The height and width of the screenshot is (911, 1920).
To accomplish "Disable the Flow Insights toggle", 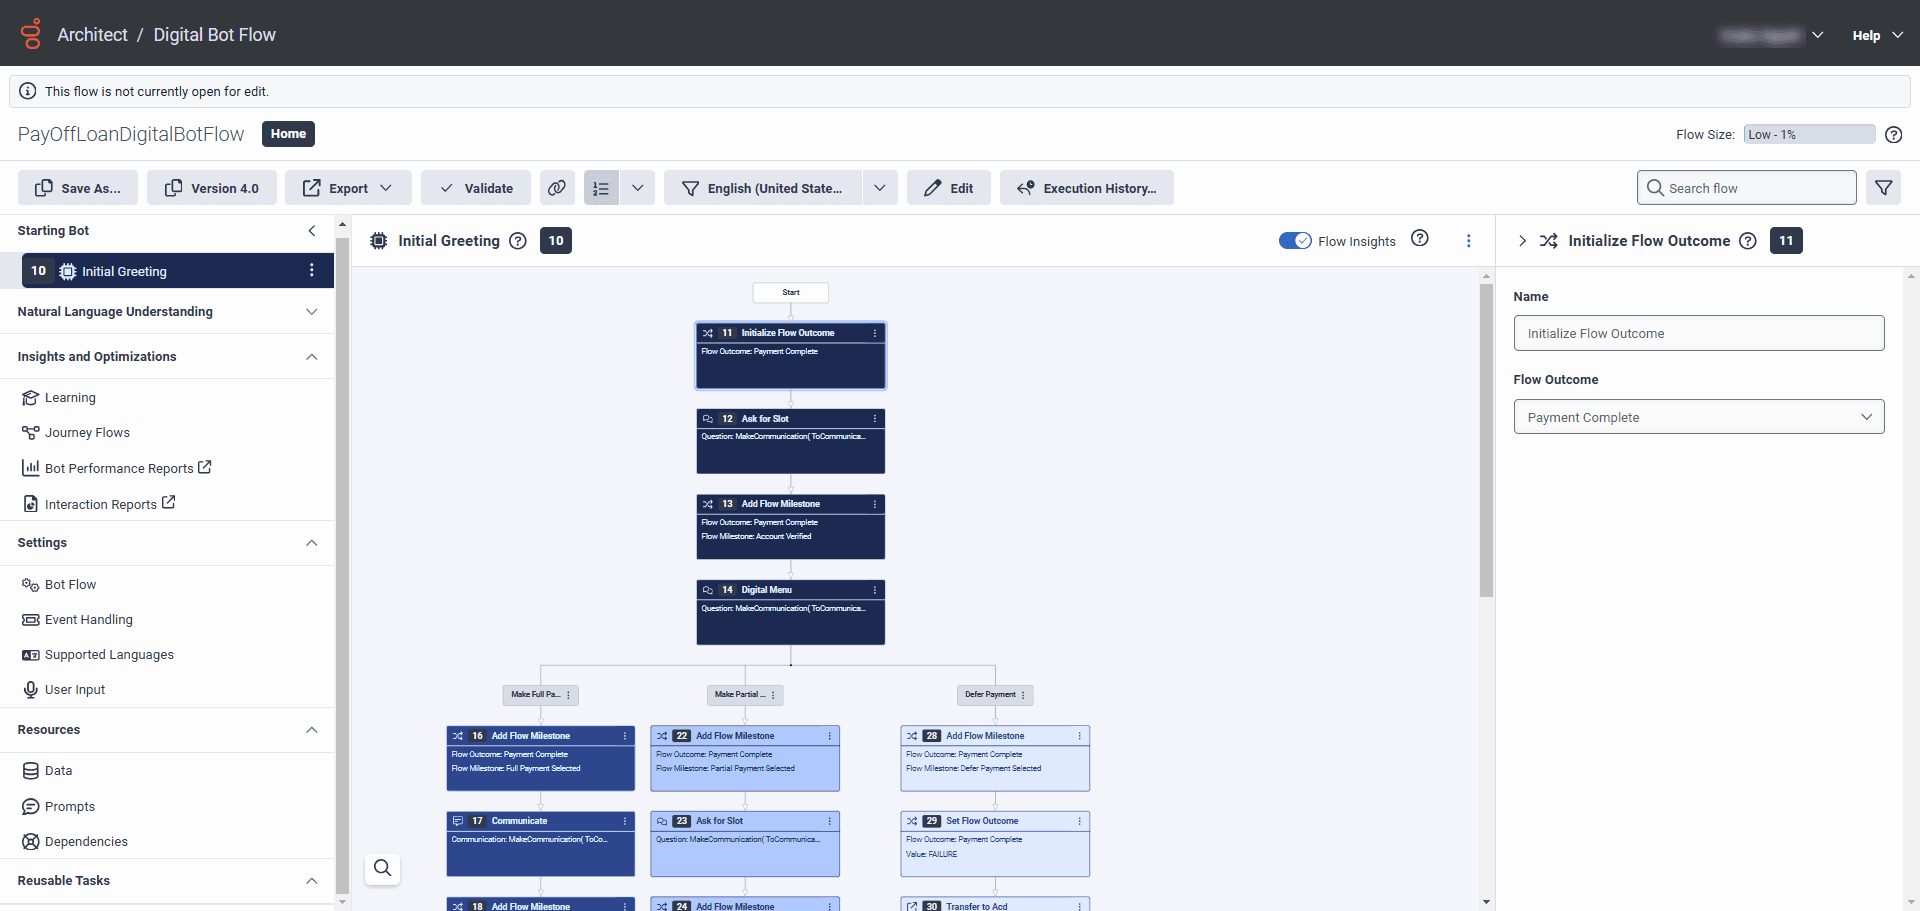I will (x=1296, y=240).
